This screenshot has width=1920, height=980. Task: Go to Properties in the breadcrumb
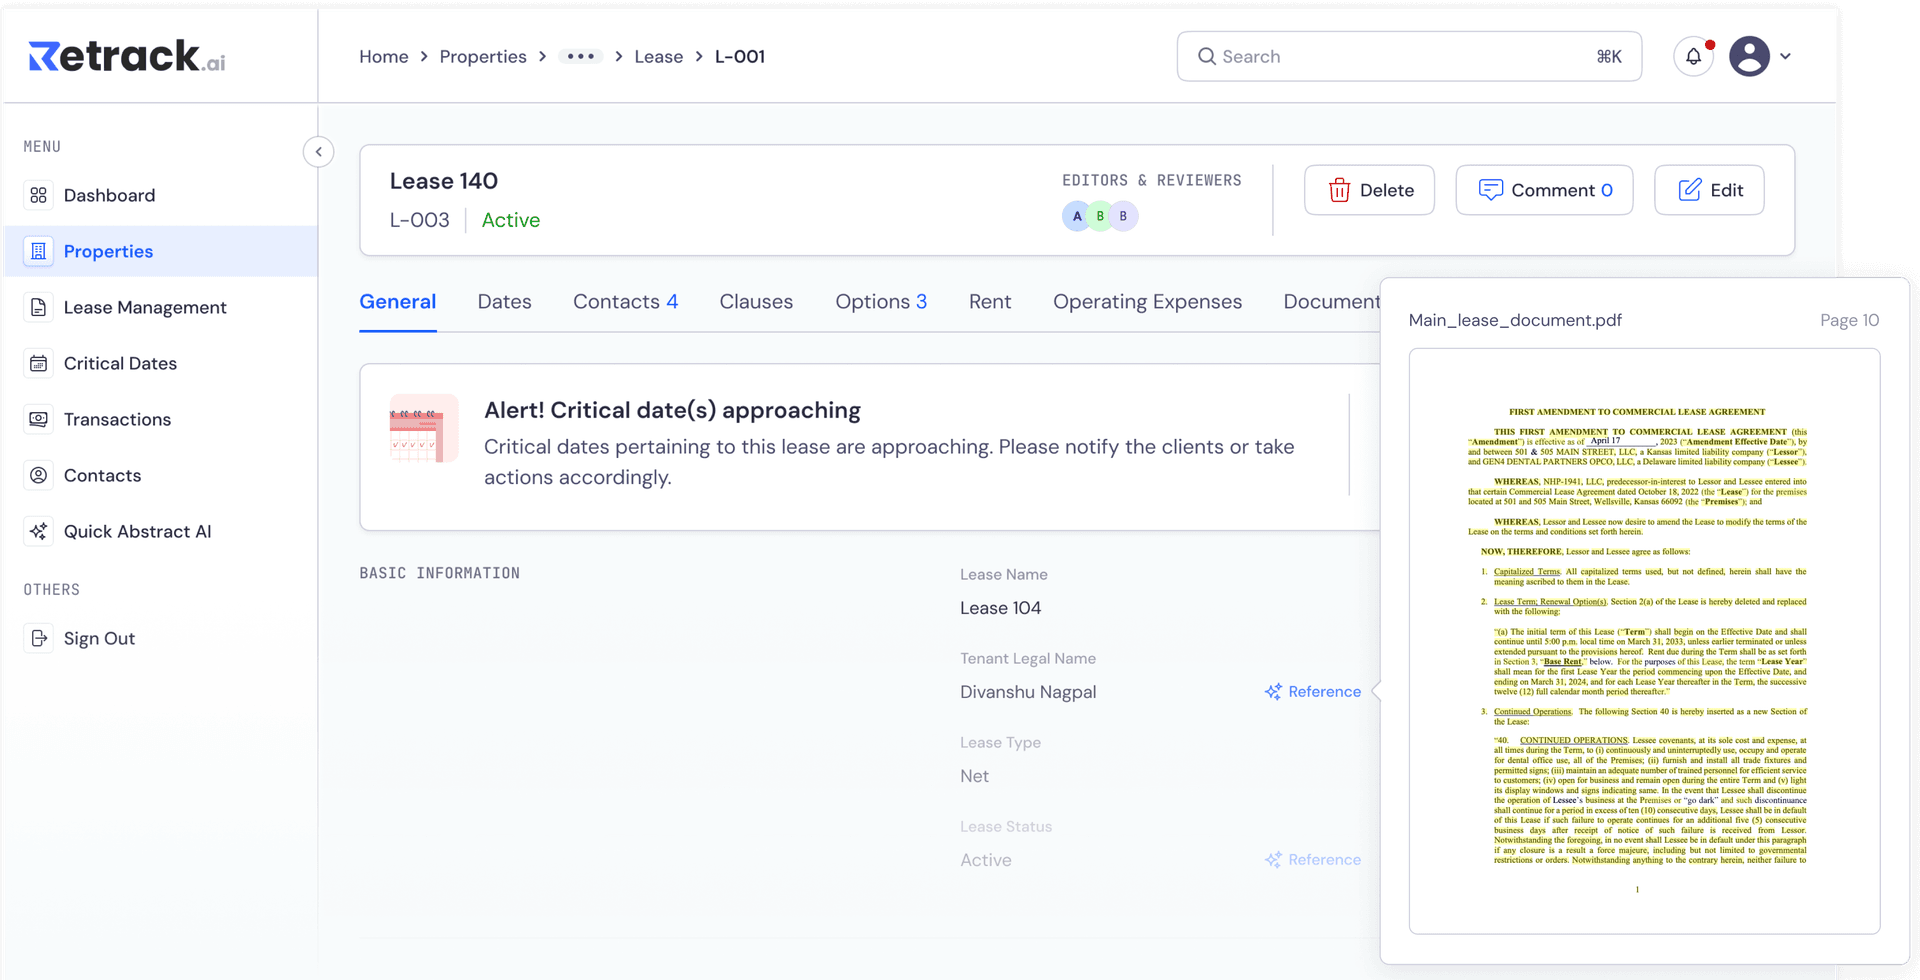483,57
